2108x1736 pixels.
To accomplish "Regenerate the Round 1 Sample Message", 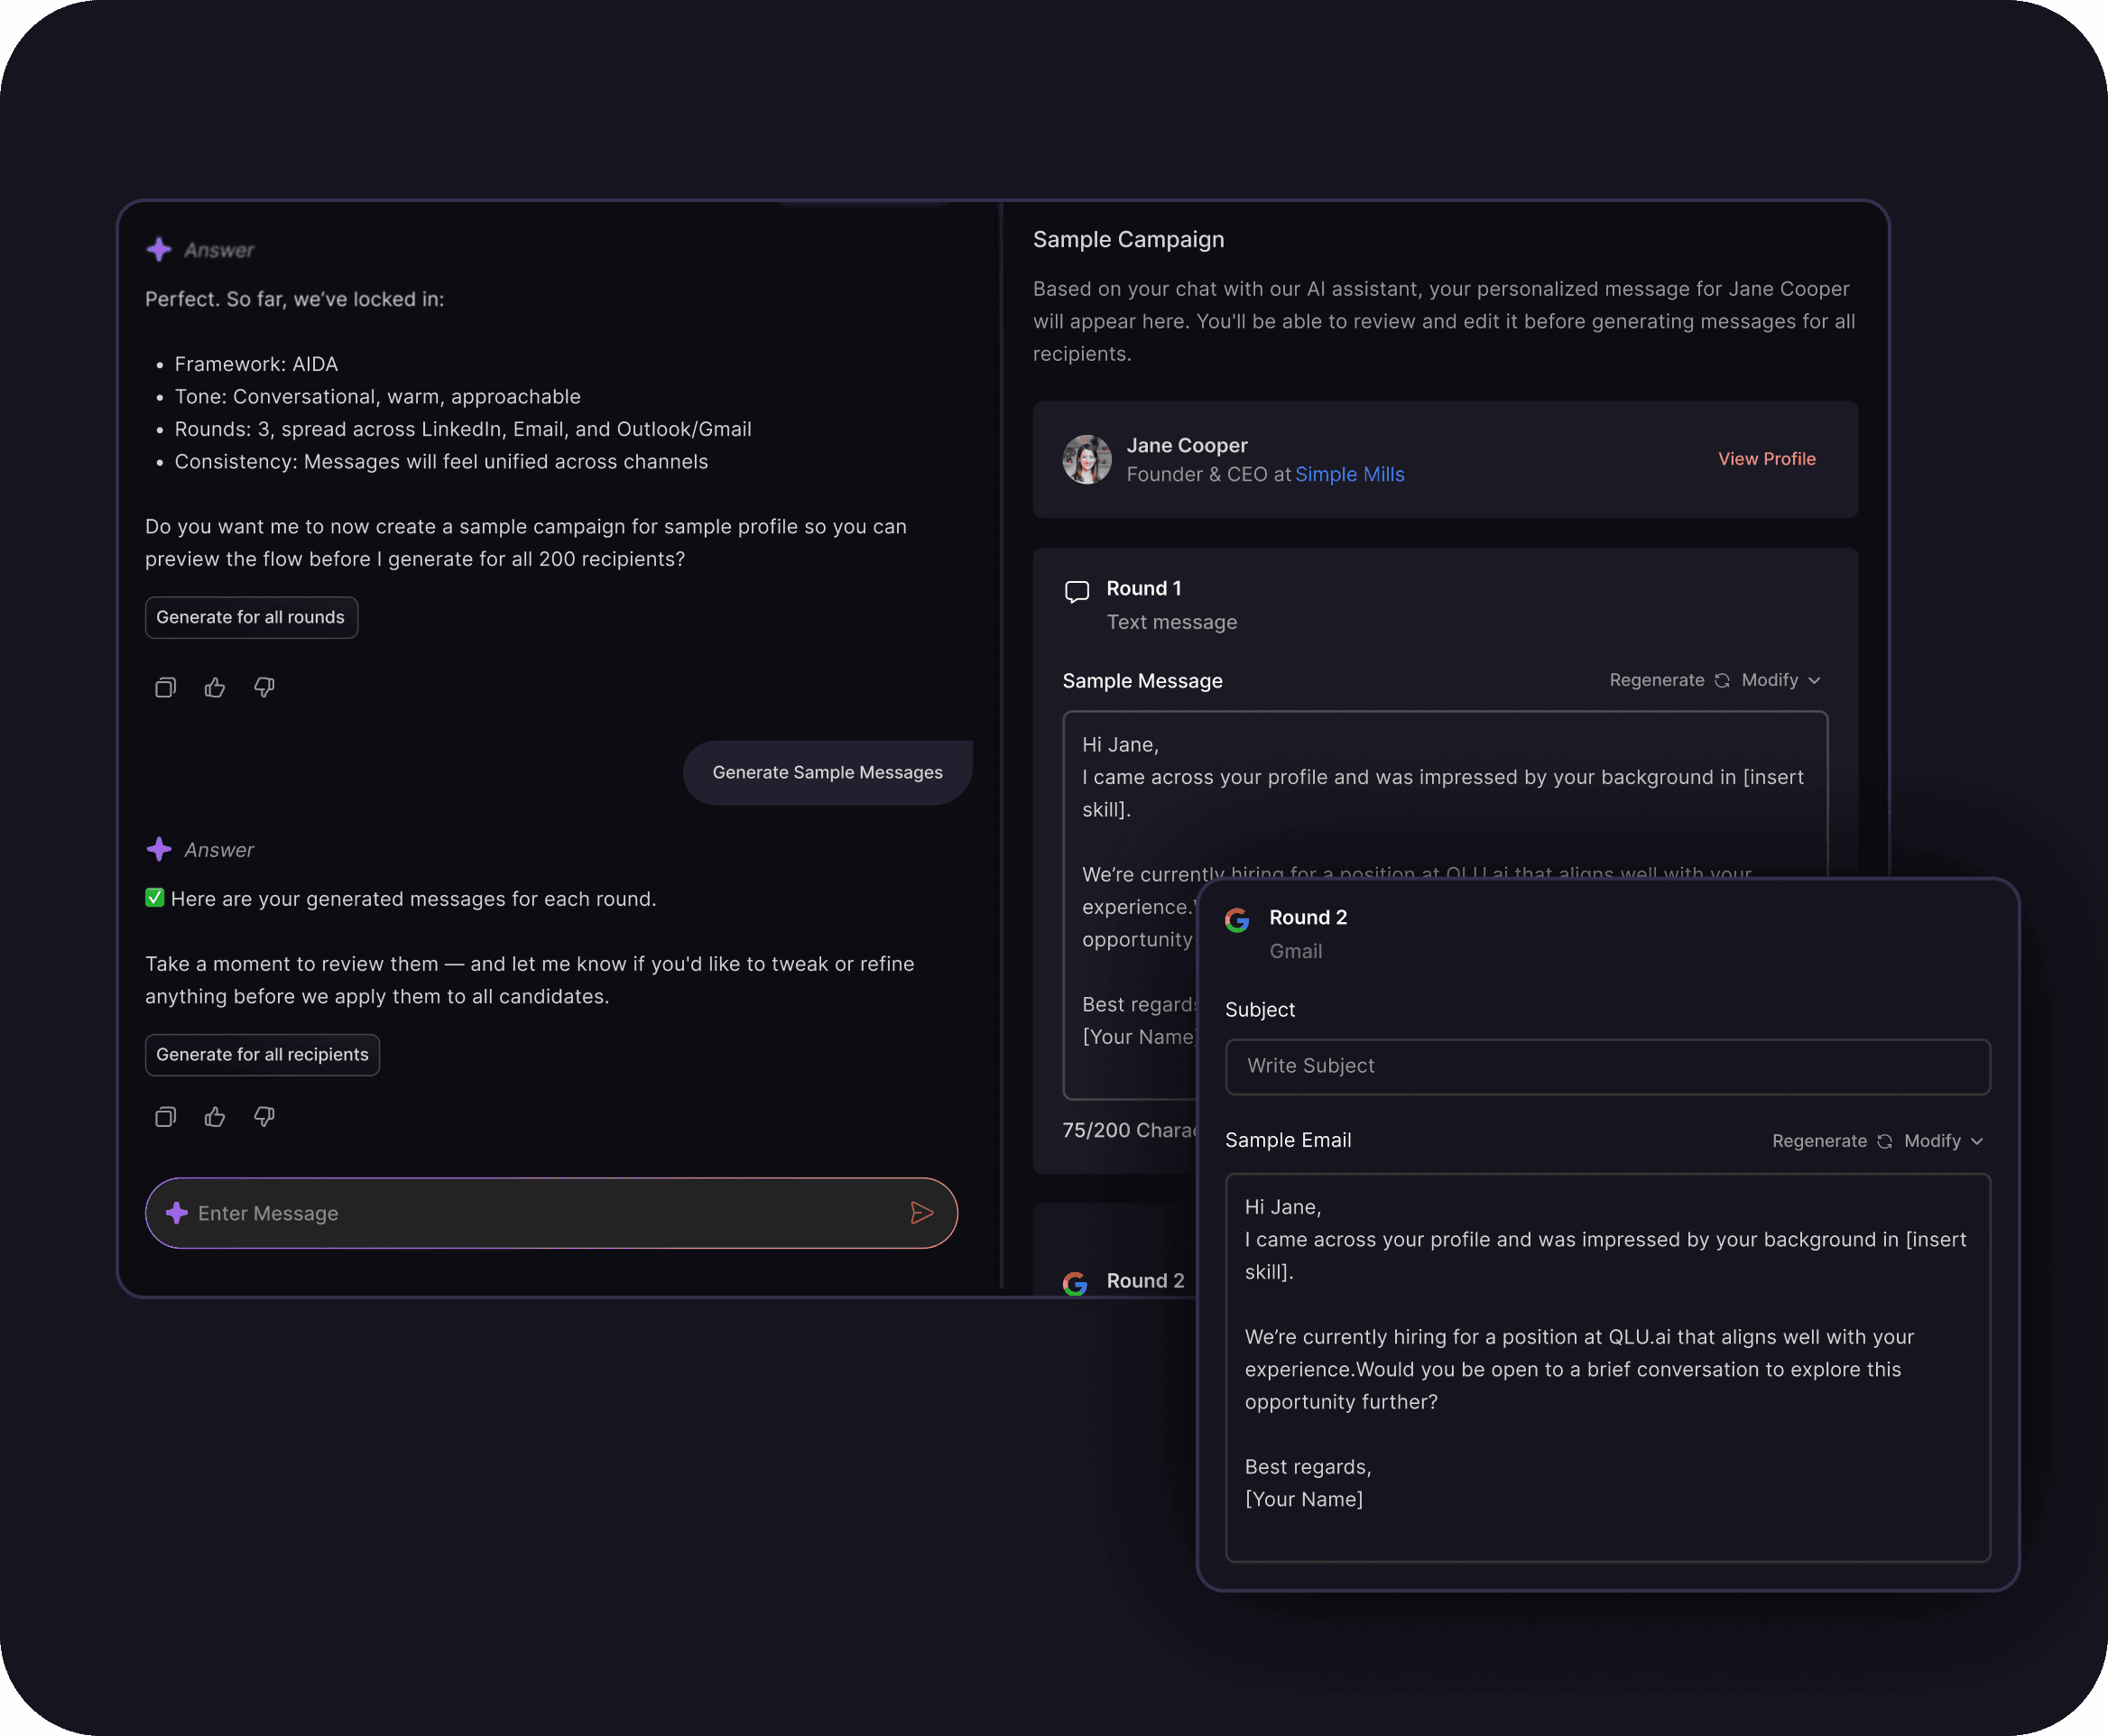I will 1669,680.
